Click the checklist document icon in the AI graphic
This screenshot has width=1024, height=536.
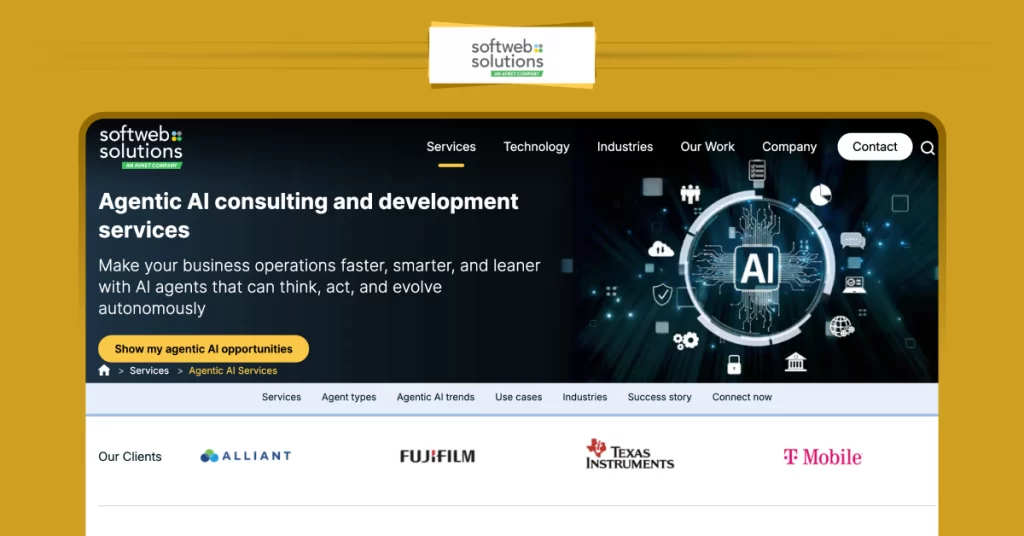pos(757,170)
